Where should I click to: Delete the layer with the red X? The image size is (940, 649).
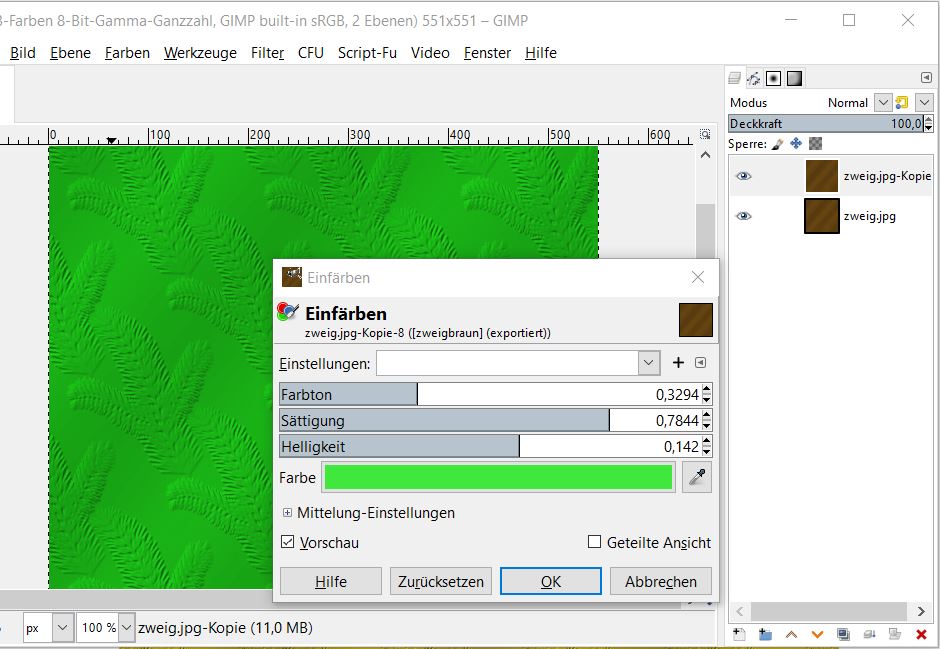[921, 634]
